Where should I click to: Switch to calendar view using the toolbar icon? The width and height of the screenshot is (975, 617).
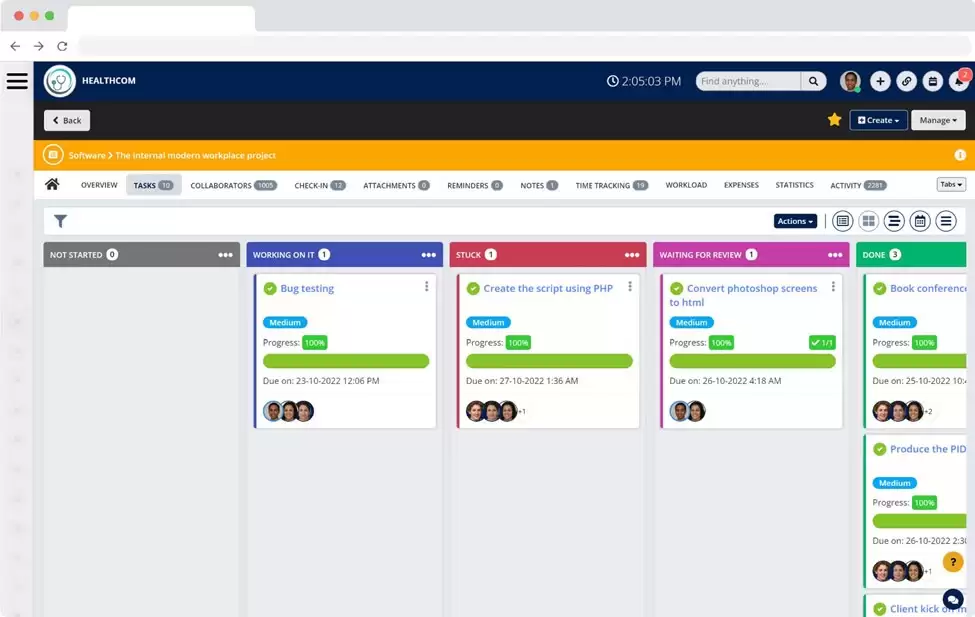click(x=920, y=221)
